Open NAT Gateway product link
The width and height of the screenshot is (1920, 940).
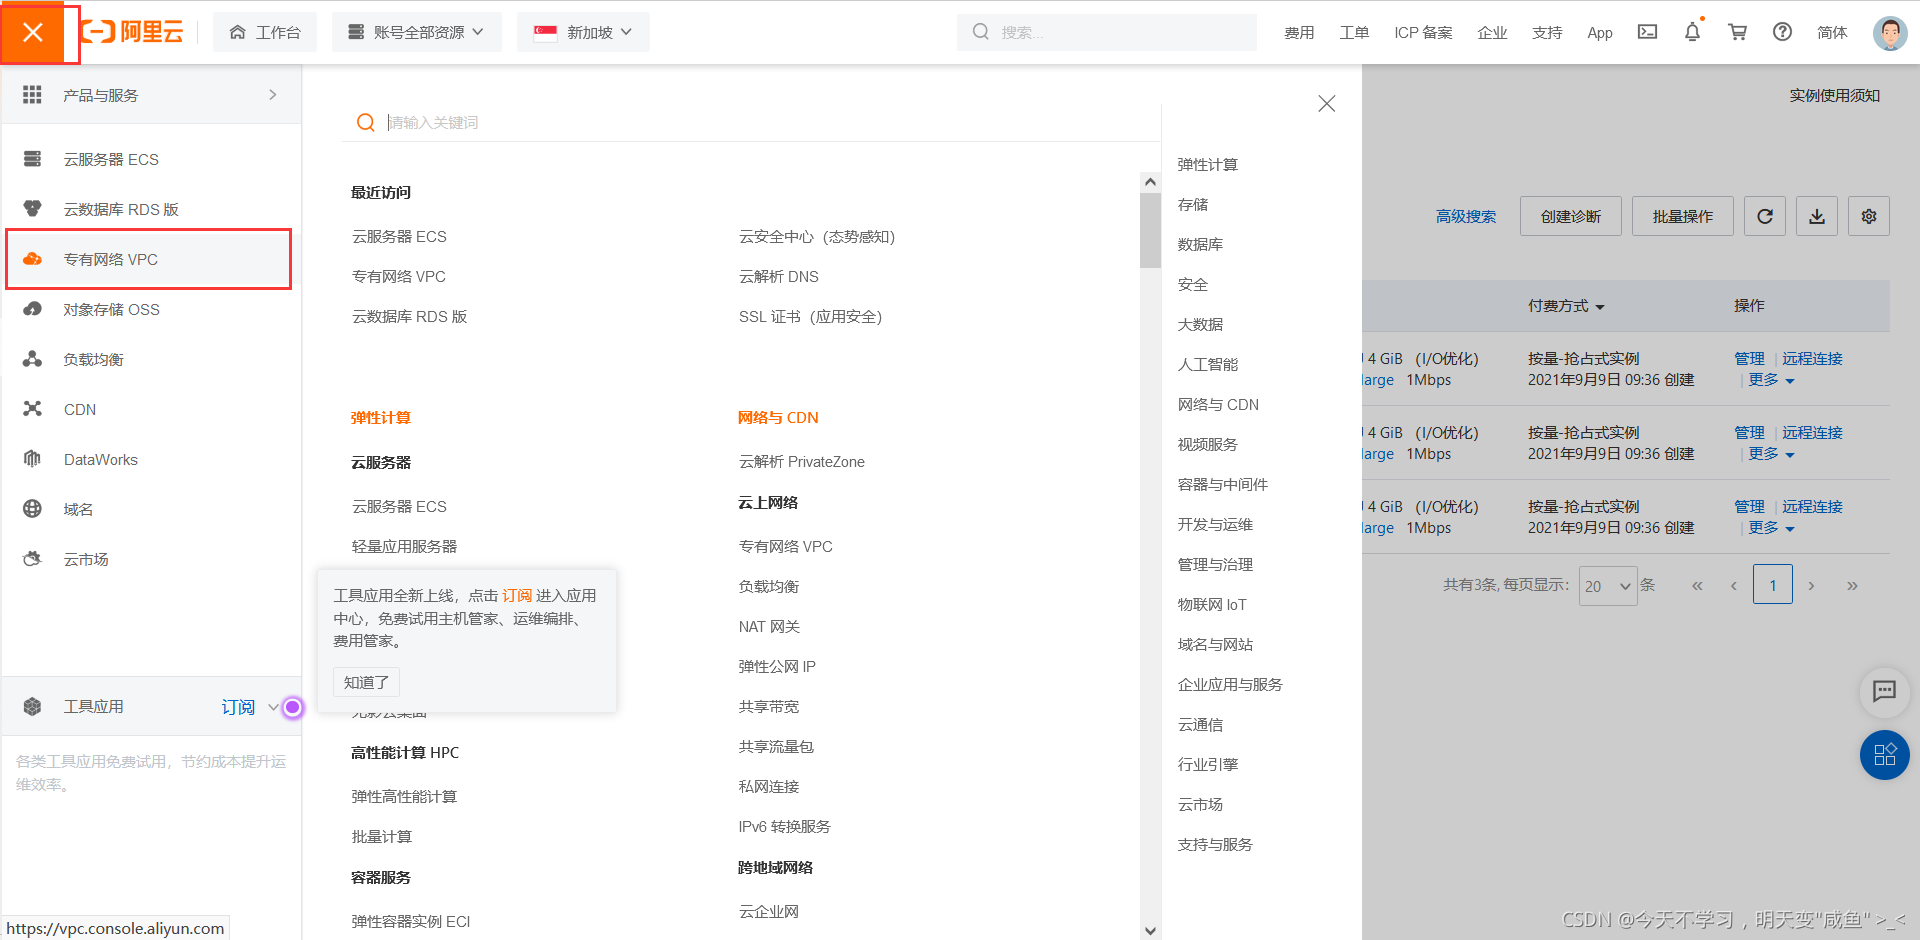769,627
